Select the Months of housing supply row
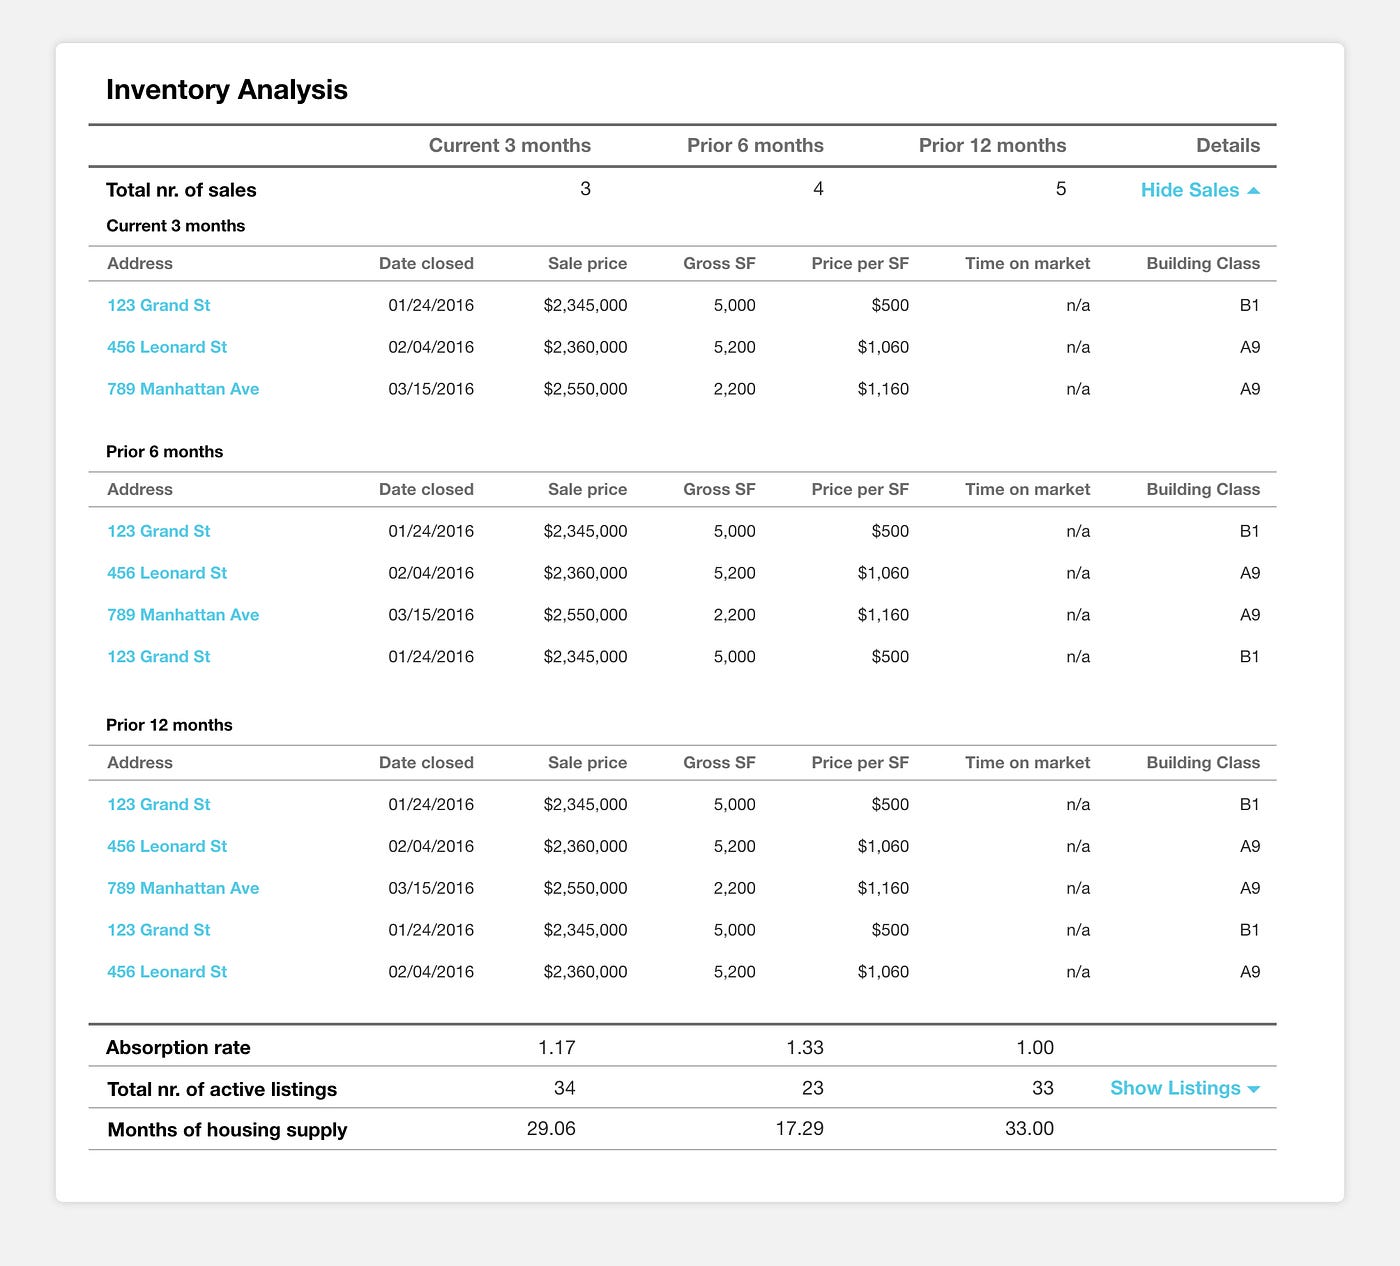The image size is (1400, 1266). pyautogui.click(x=227, y=1129)
